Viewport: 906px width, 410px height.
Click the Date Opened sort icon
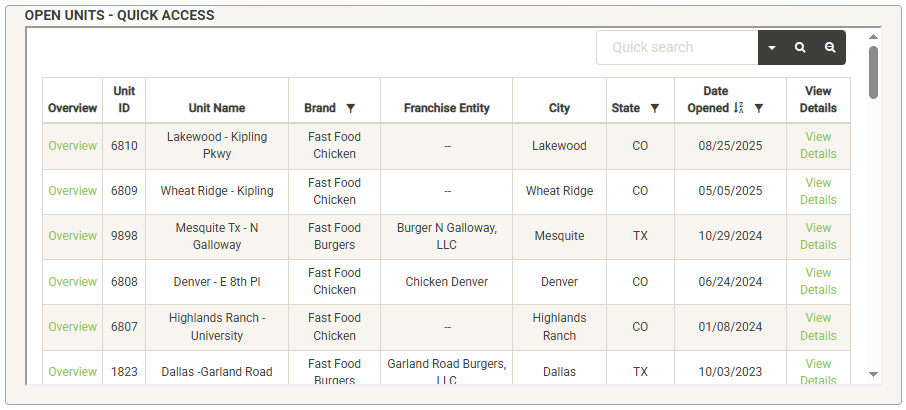click(739, 108)
